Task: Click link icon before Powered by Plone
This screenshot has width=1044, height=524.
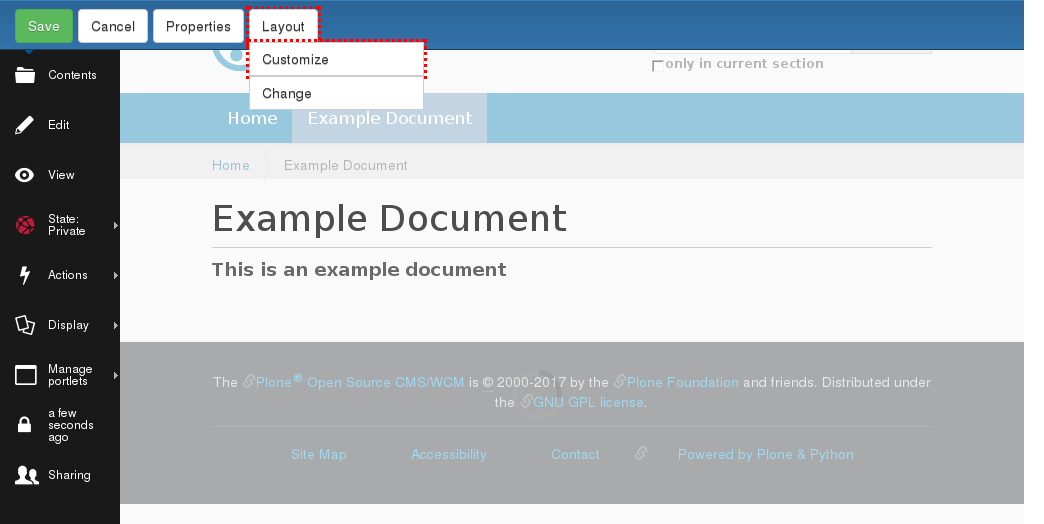Action: pyautogui.click(x=641, y=453)
